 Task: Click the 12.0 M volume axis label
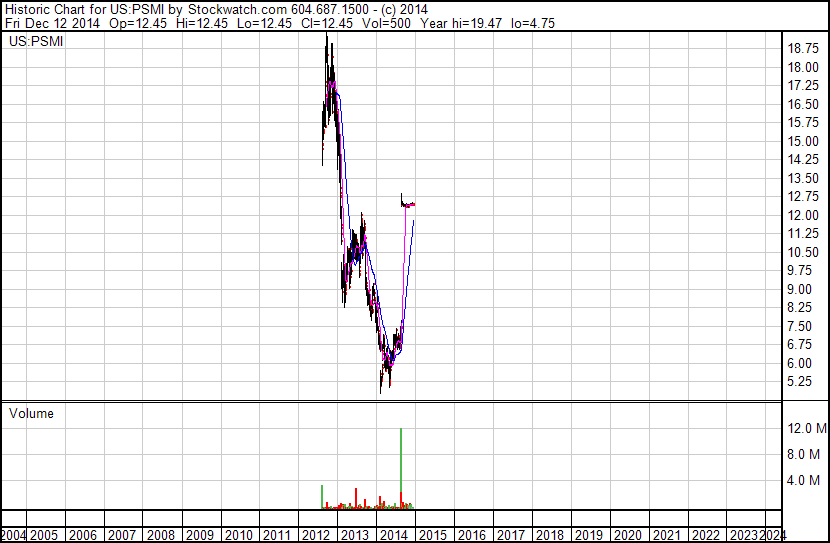807,428
